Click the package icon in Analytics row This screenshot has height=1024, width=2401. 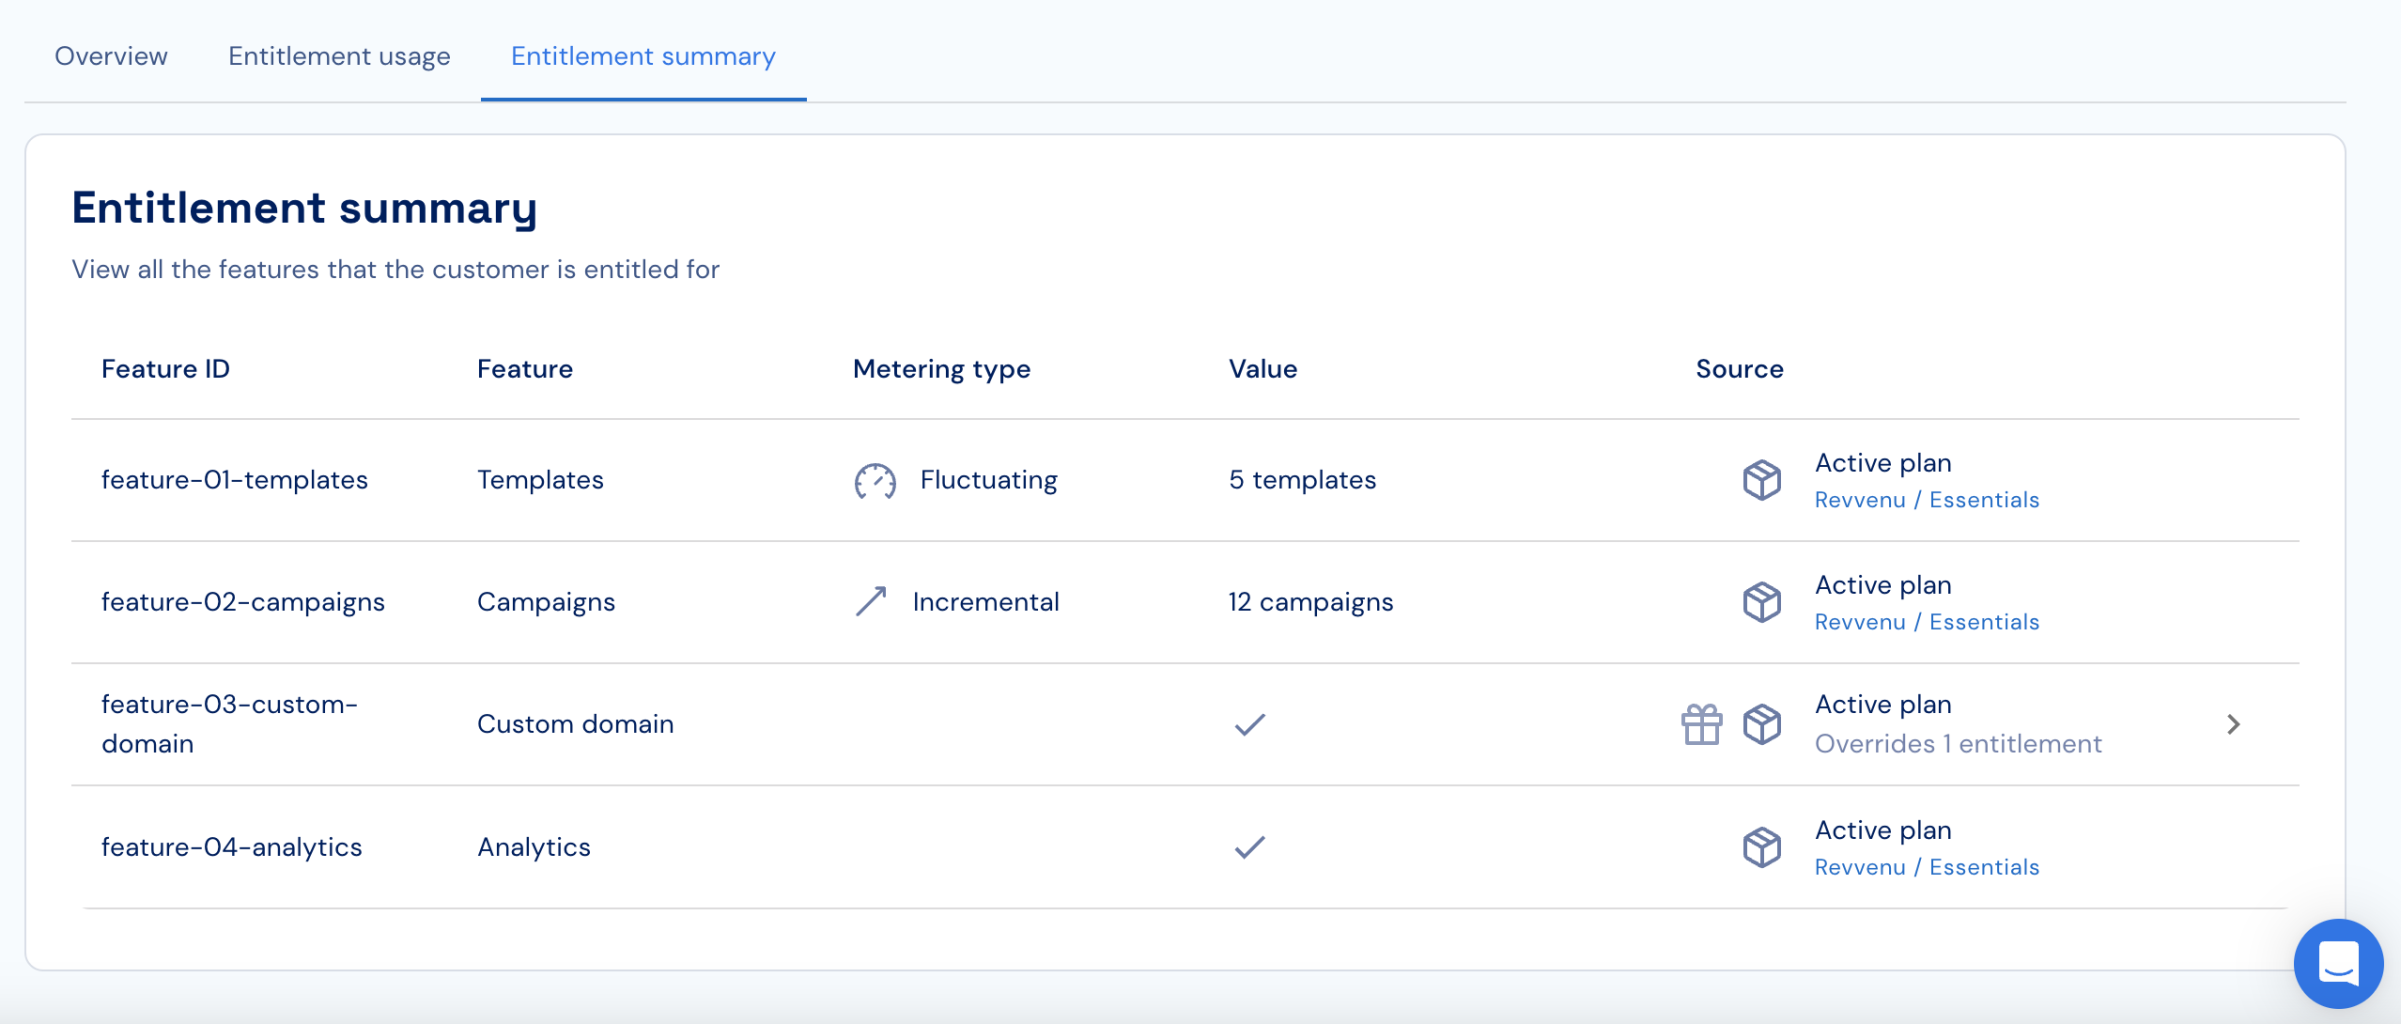coord(1762,847)
